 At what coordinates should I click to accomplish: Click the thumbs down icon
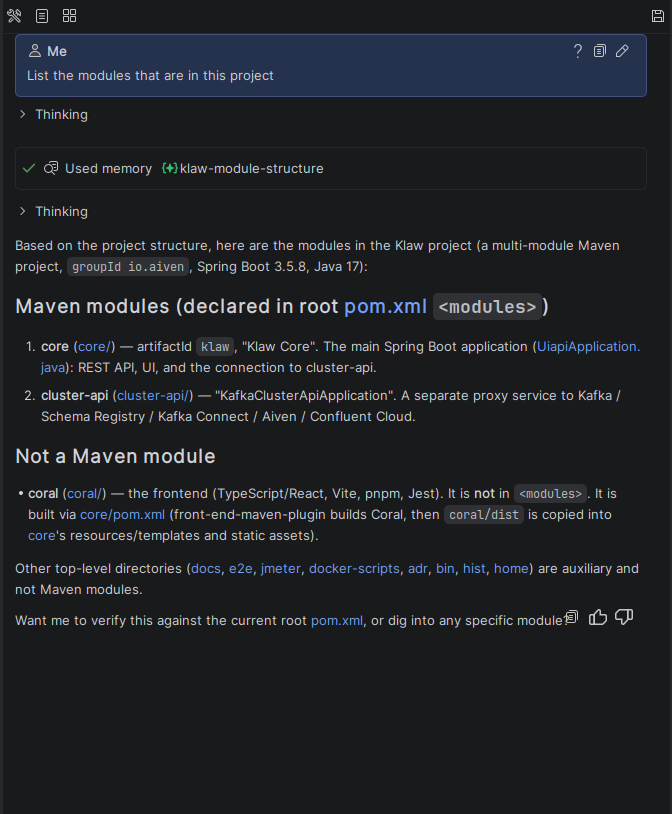coord(624,617)
